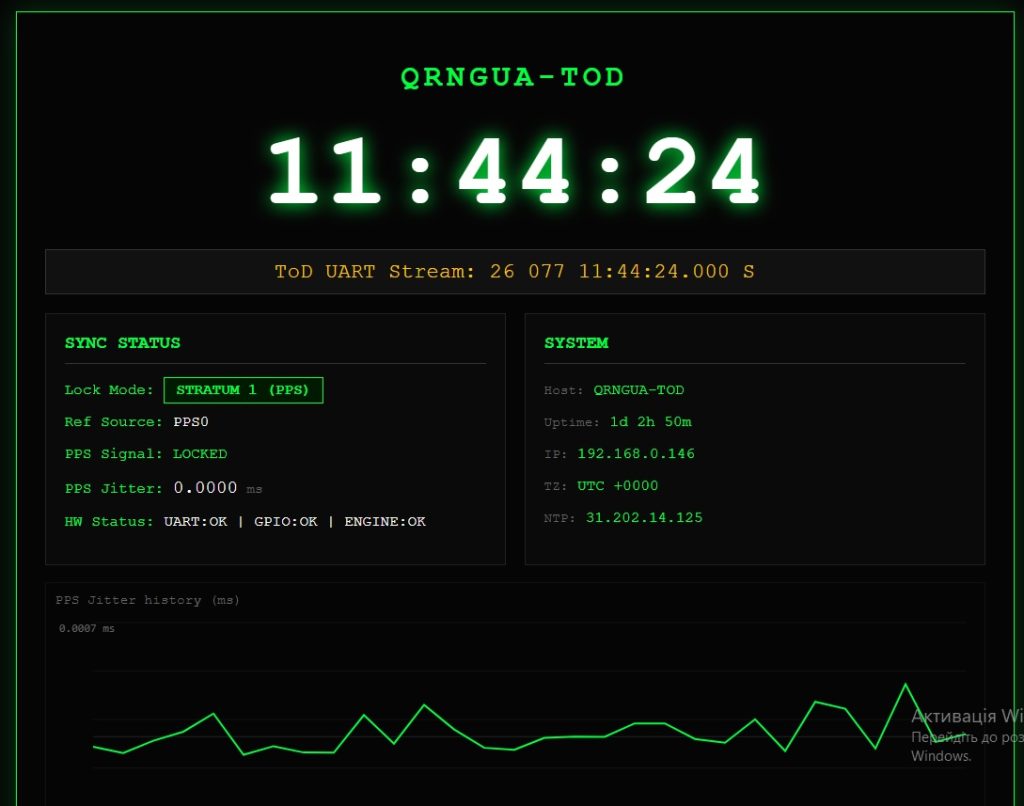This screenshot has width=1024, height=806.
Task: Click the host name value in SYSTEM panel
Action: 639,390
